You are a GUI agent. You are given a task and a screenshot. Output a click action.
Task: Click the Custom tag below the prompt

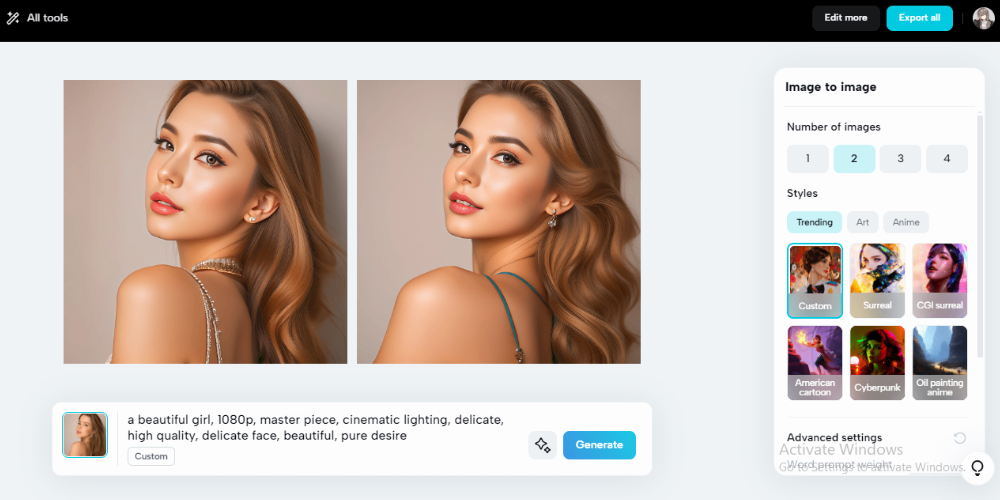pos(151,457)
